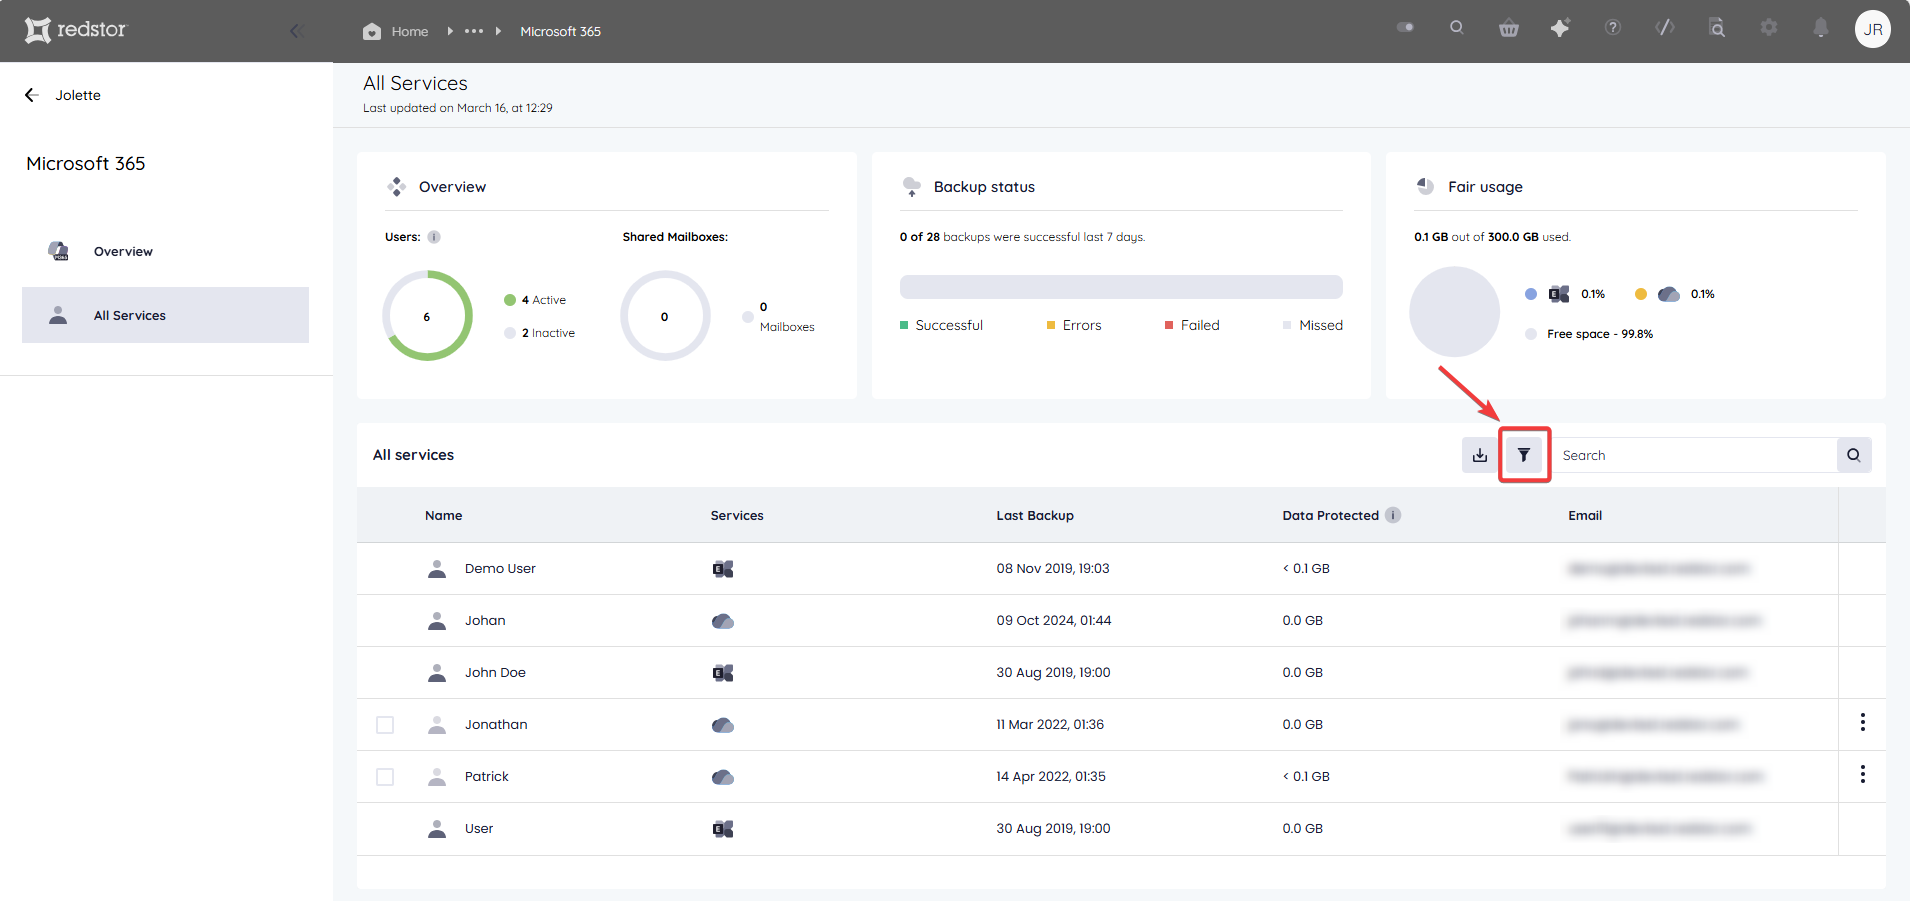1910x901 pixels.
Task: Click the OneDrive service icon for Patrick
Action: coord(723,777)
